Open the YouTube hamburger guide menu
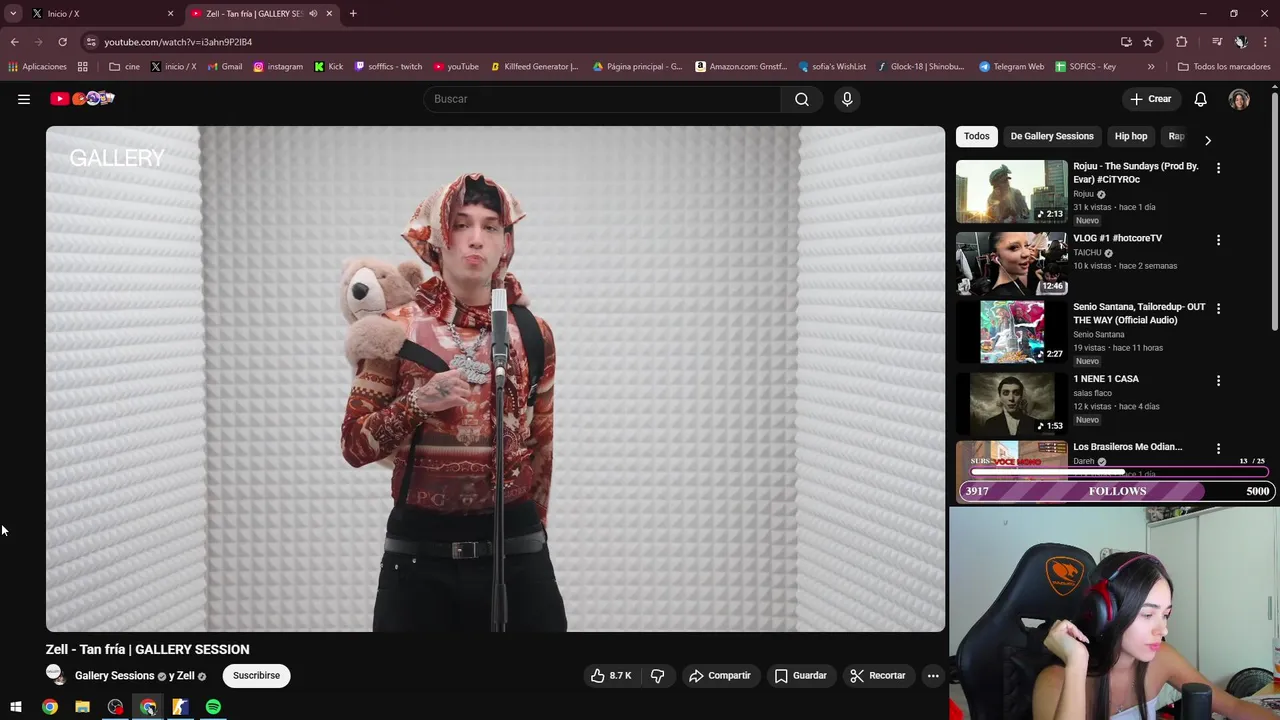The height and width of the screenshot is (720, 1280). click(x=24, y=99)
